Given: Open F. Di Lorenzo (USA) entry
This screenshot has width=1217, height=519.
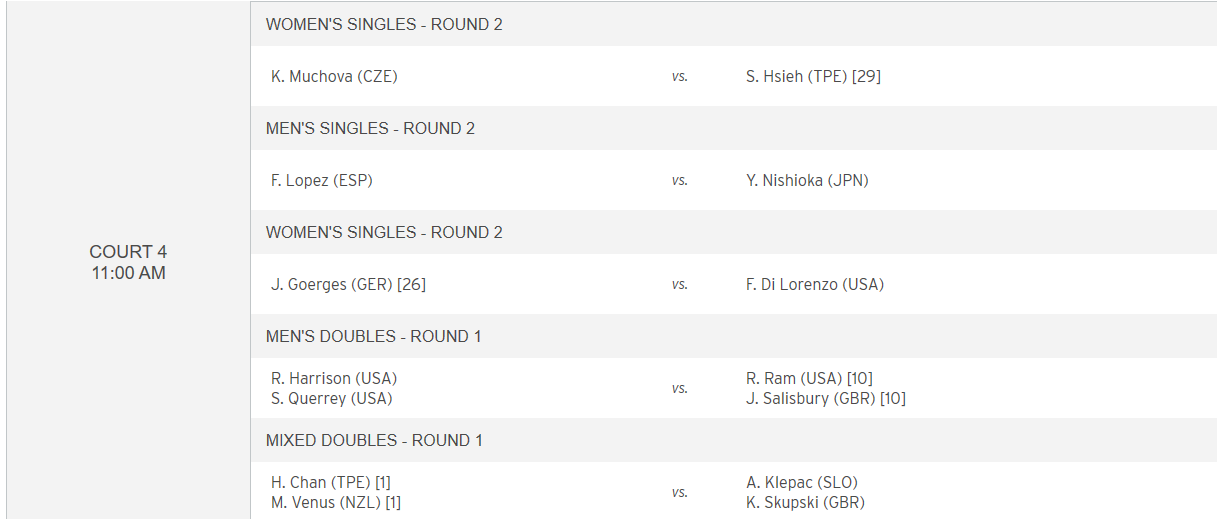Looking at the screenshot, I should [815, 284].
